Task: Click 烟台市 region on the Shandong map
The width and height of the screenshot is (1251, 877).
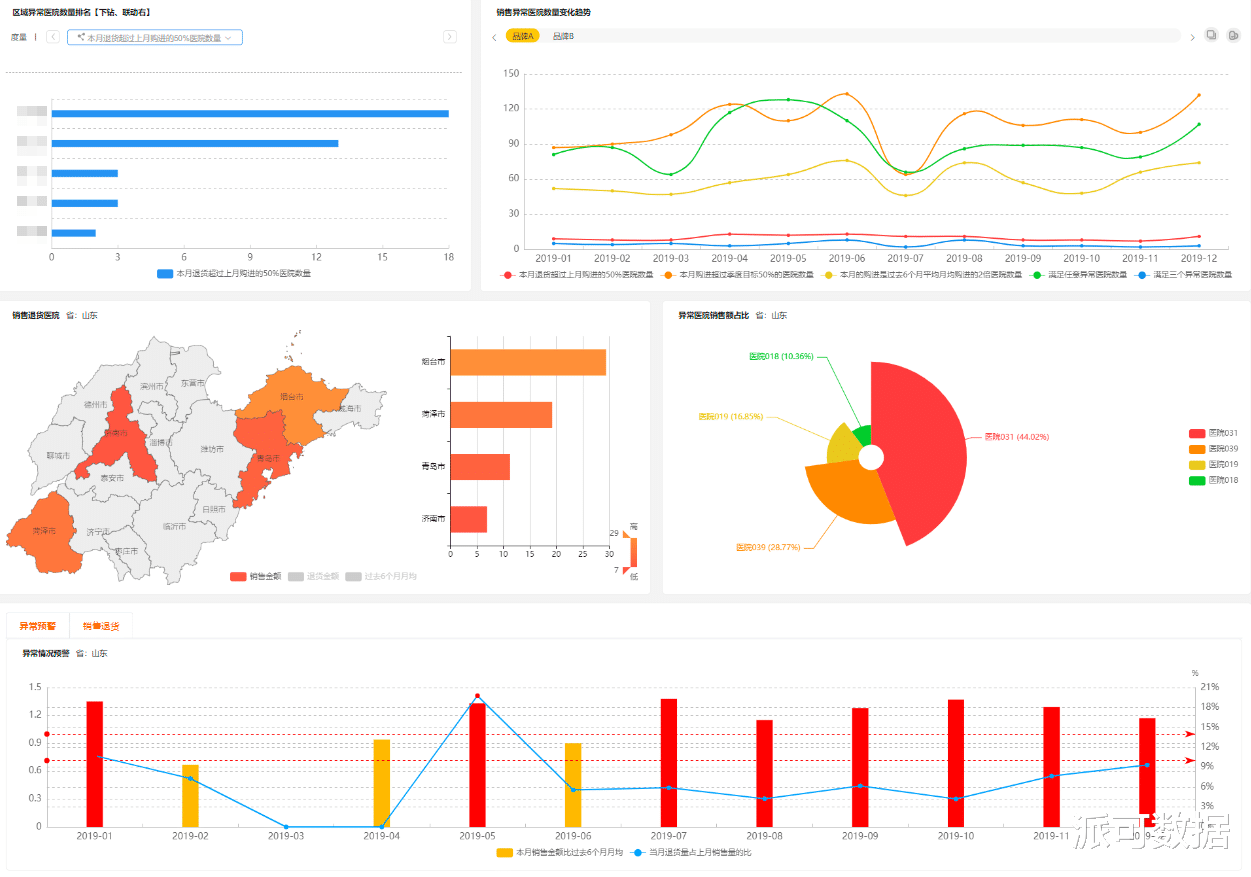Action: click(292, 396)
